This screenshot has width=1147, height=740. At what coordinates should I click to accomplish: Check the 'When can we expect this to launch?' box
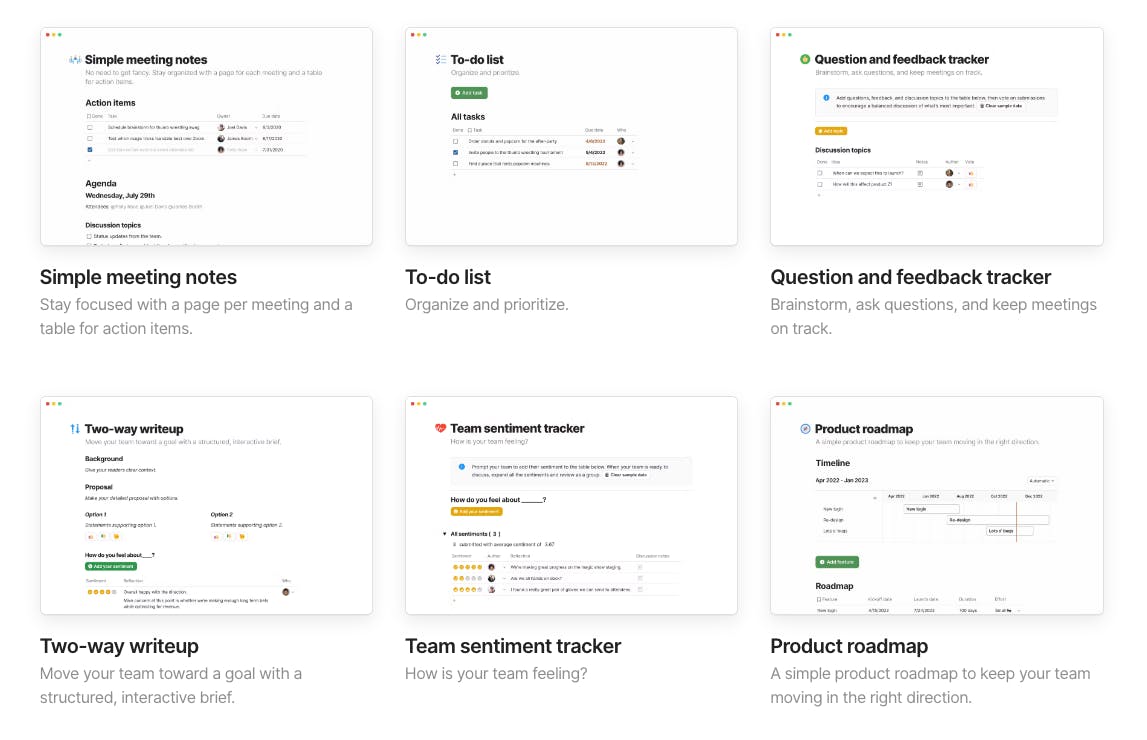(x=820, y=173)
